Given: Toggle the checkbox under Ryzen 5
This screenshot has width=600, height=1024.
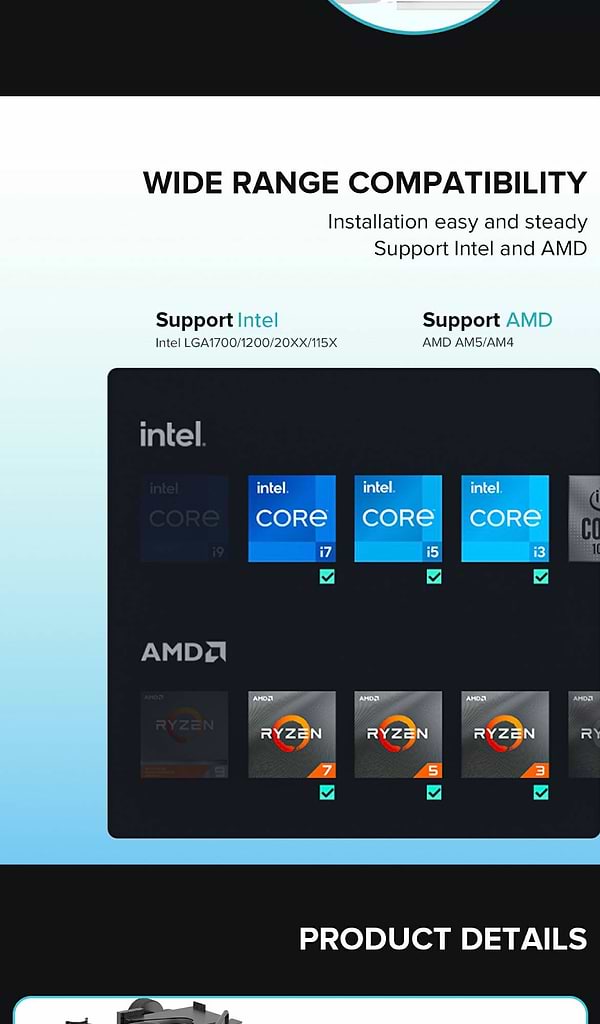Looking at the screenshot, I should click(x=434, y=792).
